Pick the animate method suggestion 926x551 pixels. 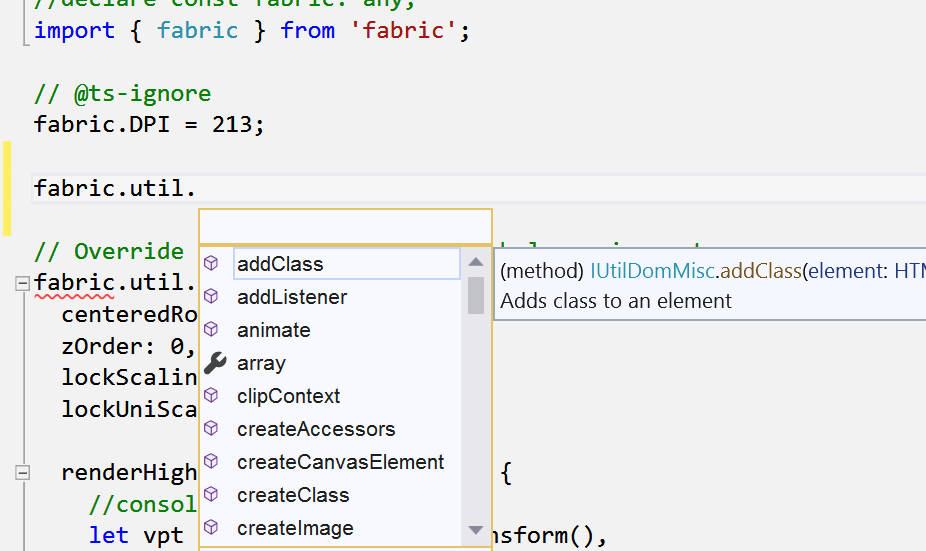point(273,330)
